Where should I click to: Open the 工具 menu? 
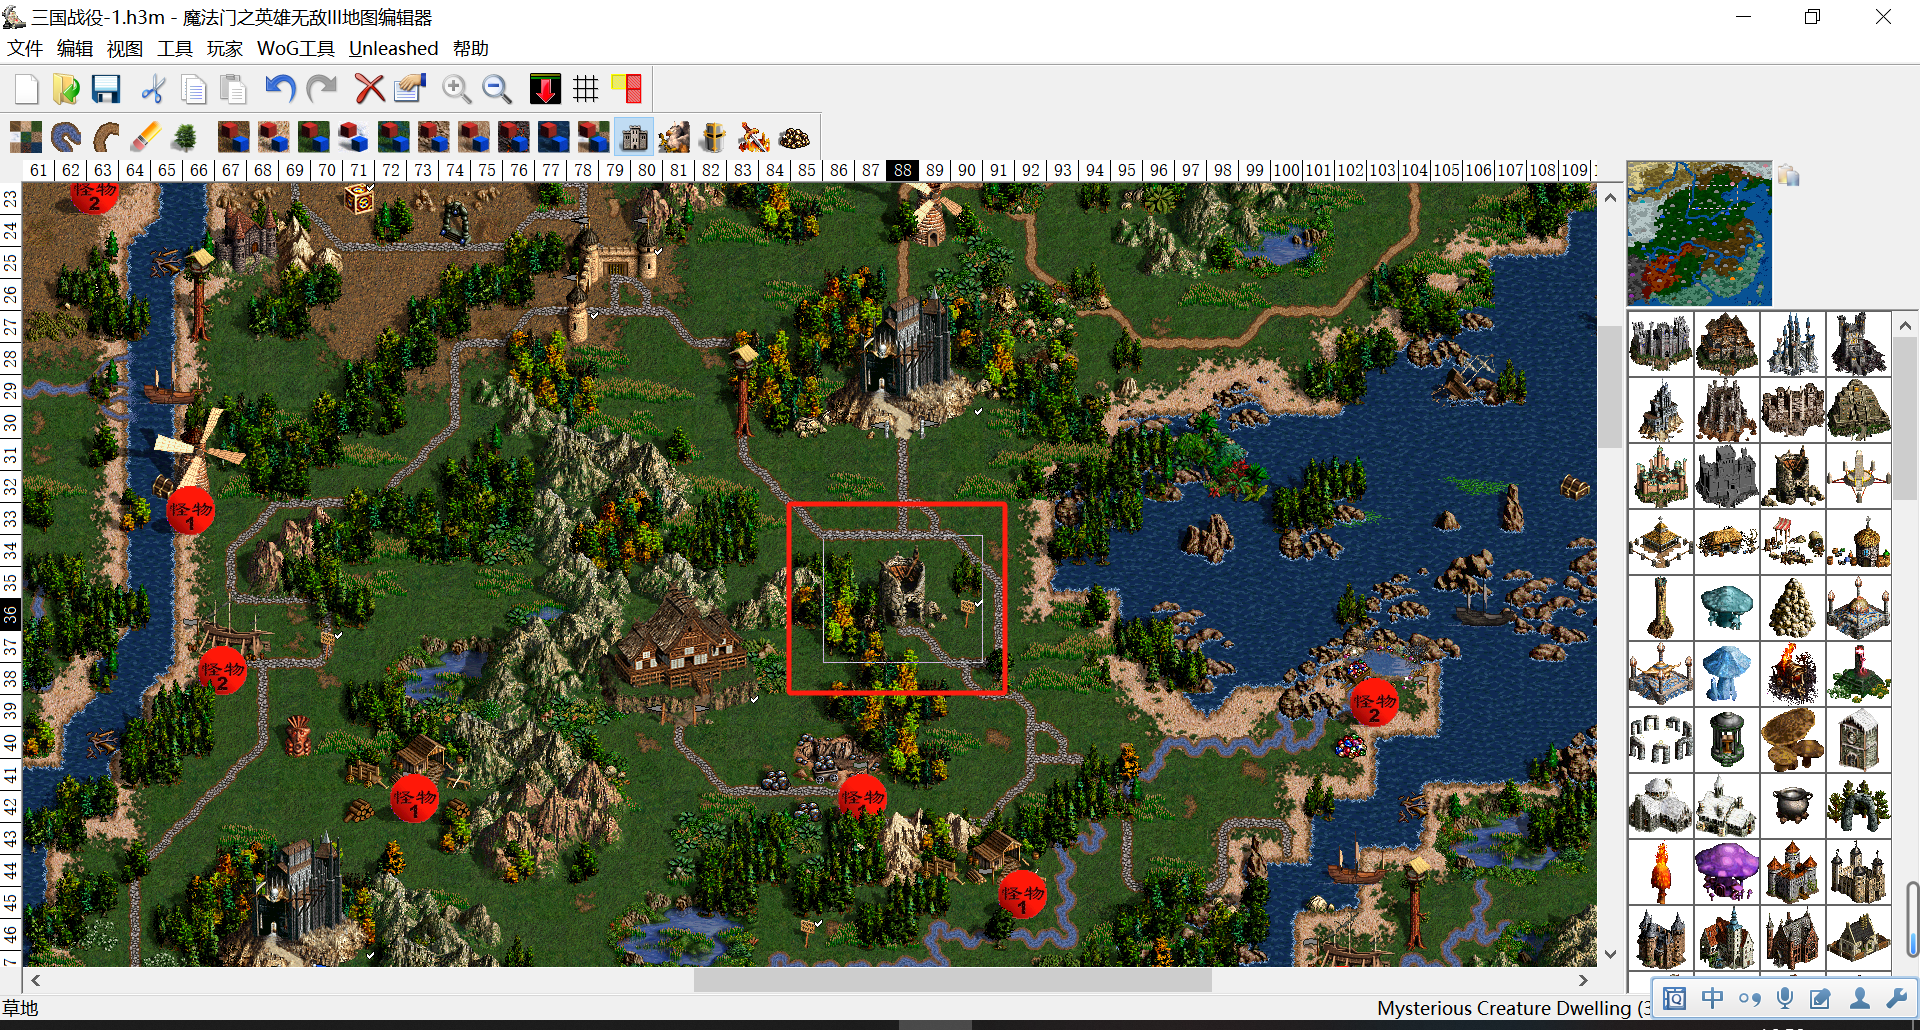point(175,48)
